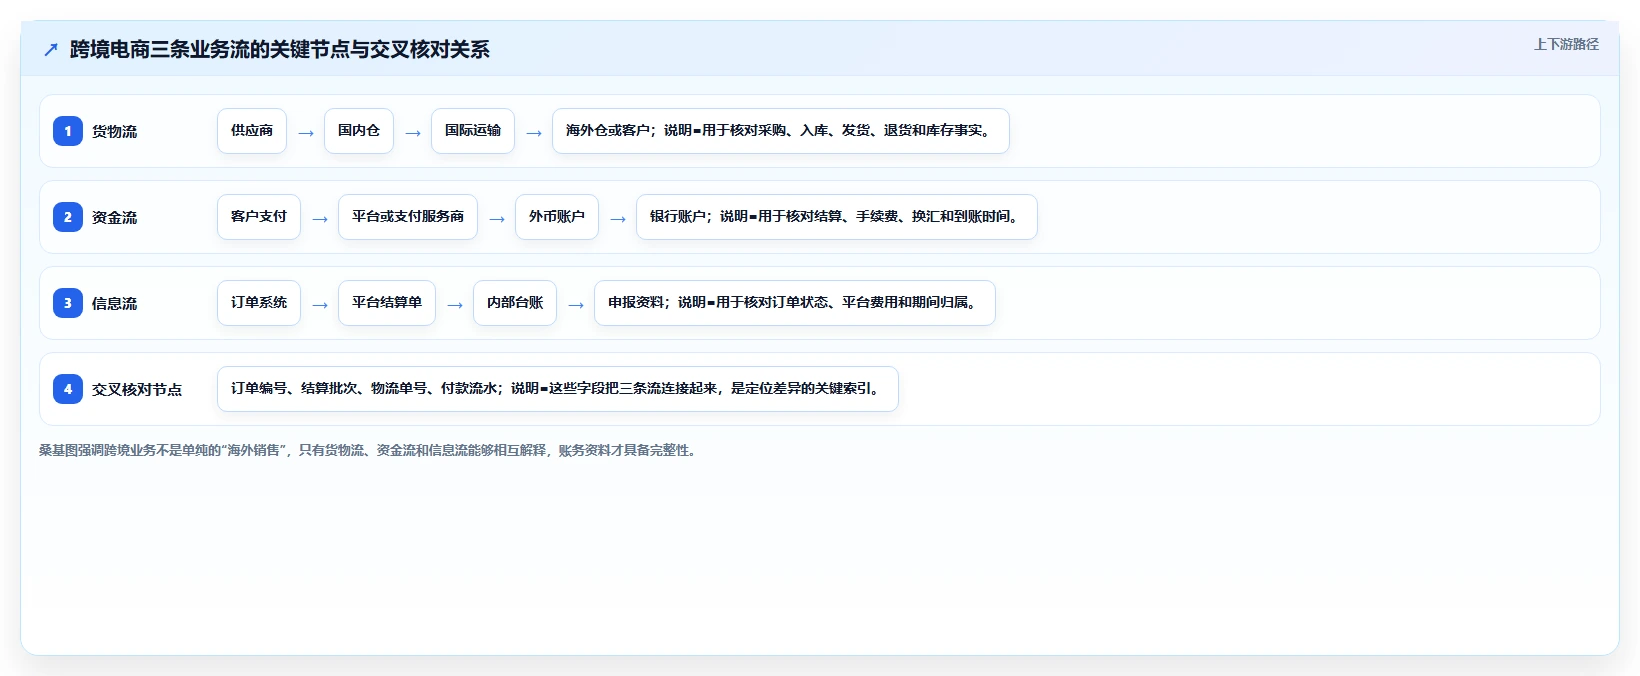Click the 上下游路径 label

click(1566, 44)
